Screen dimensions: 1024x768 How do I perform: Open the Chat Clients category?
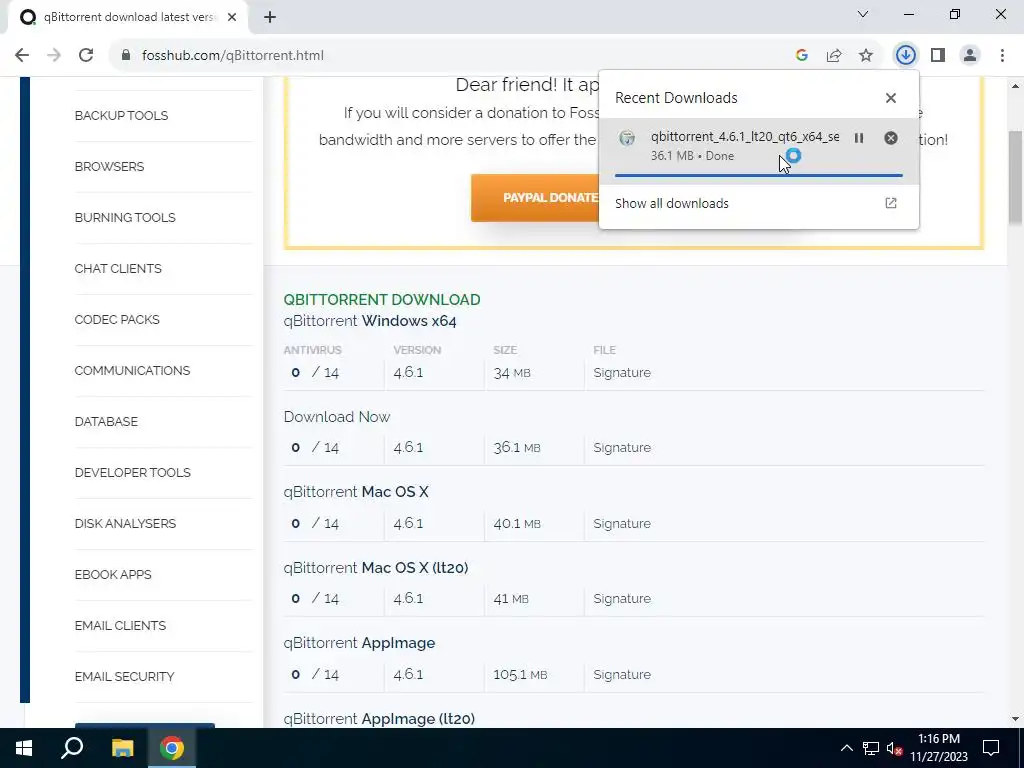(118, 268)
